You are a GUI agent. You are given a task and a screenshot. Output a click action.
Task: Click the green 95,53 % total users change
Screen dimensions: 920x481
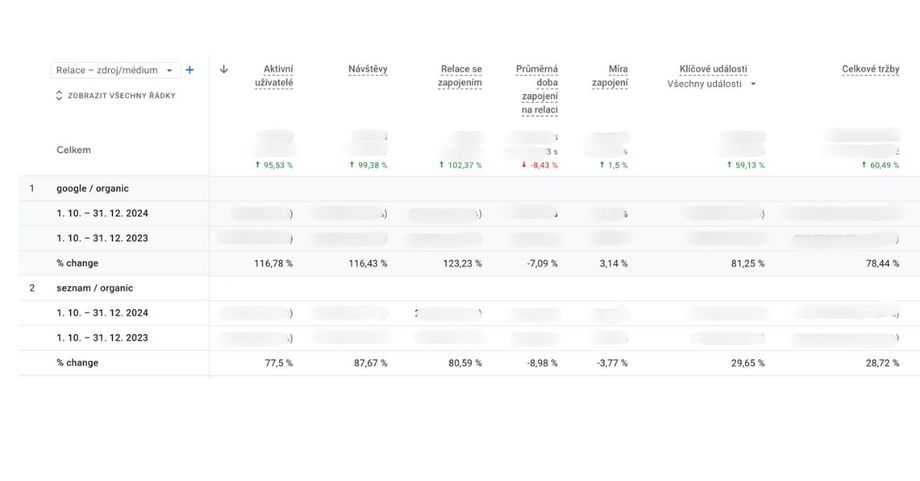click(x=274, y=165)
